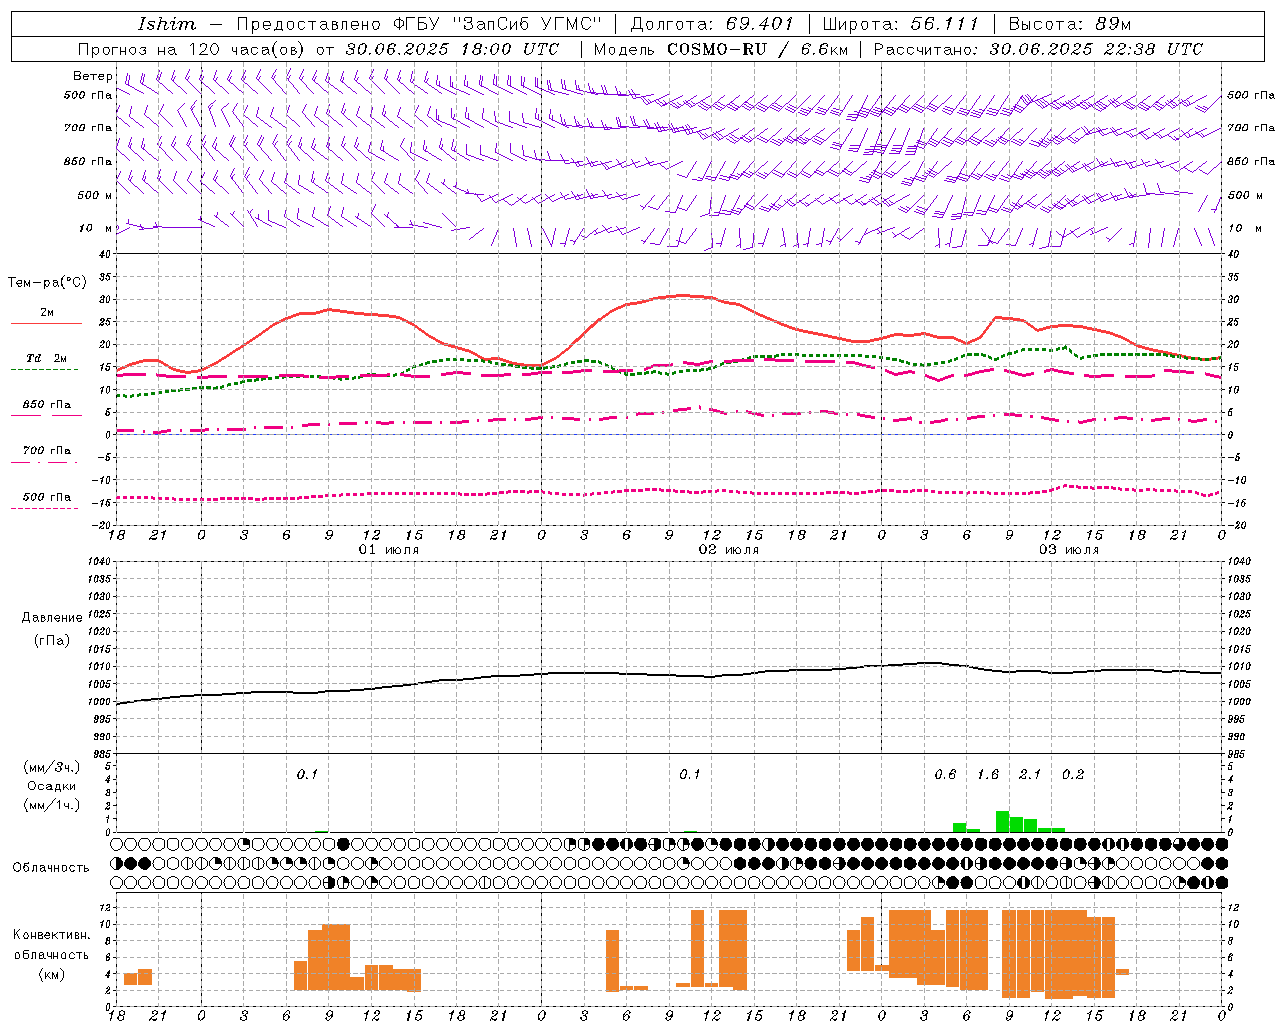Image resolution: width=1280 pixels, height=1024 pixels.
Task: Click the "500 гПа" entry in the temperature legend
Action: pos(46,497)
